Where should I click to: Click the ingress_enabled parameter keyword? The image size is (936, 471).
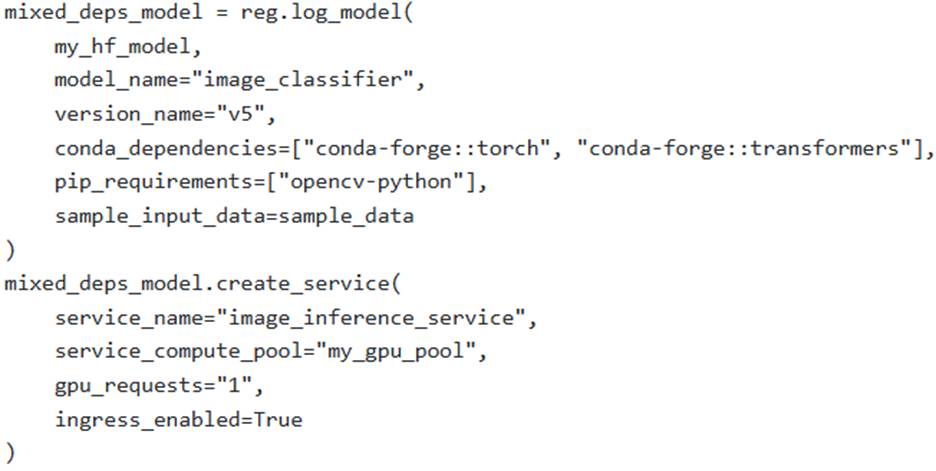142,420
